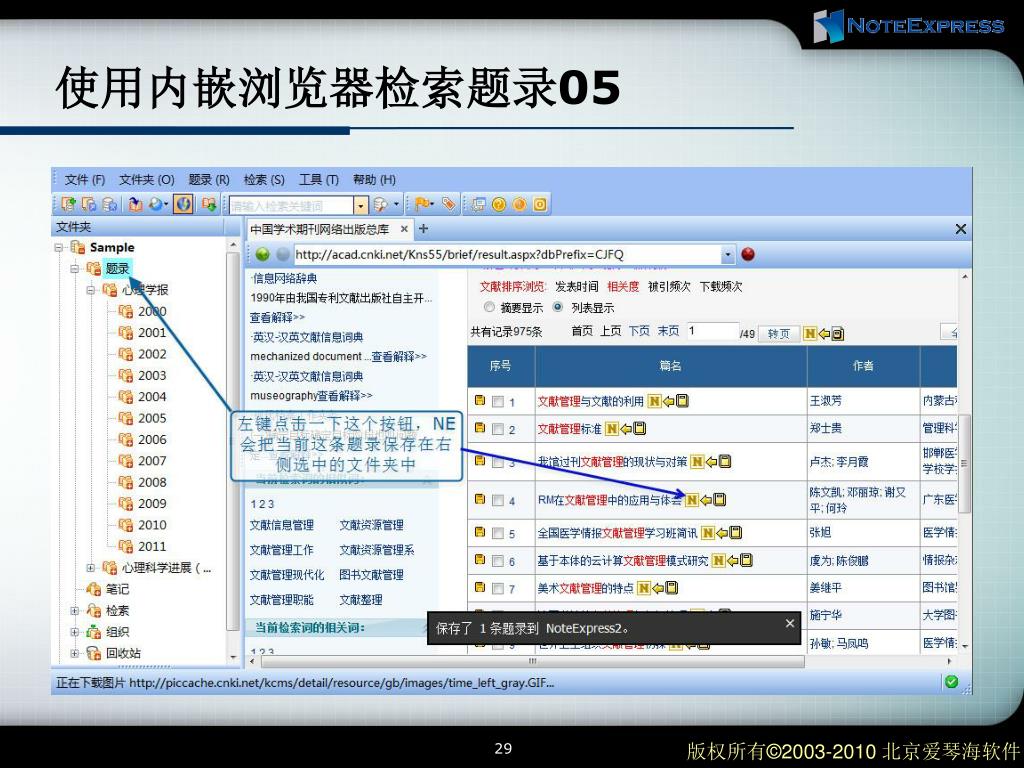Click the first toolbar icon with green arrow

[x=68, y=204]
